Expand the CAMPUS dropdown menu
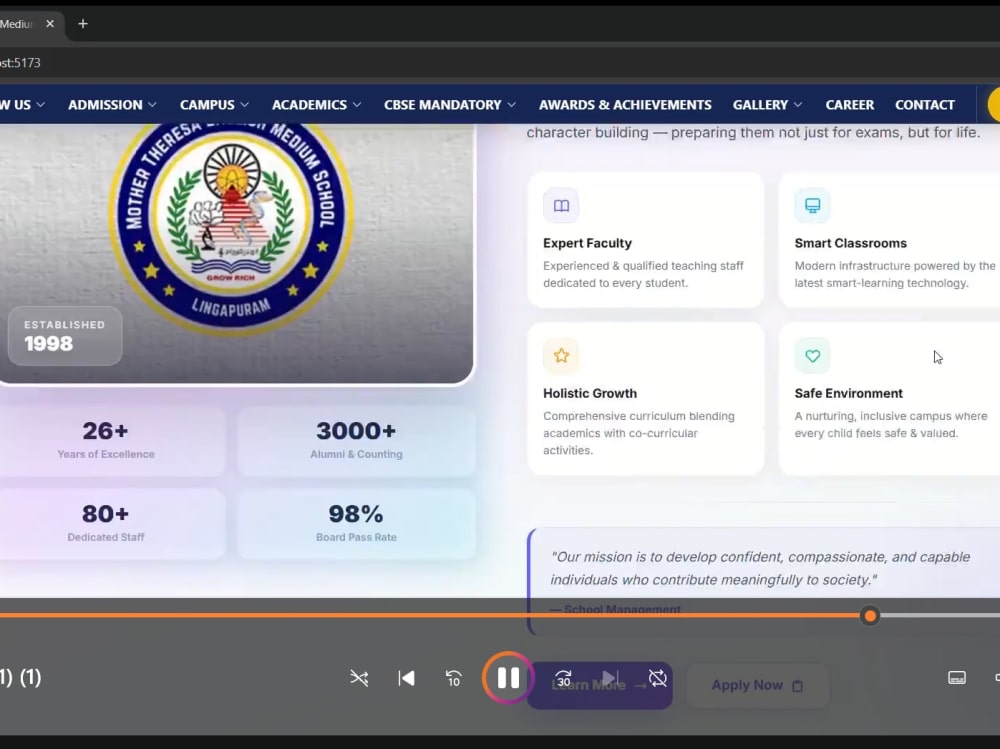This screenshot has width=1000, height=749. (214, 105)
